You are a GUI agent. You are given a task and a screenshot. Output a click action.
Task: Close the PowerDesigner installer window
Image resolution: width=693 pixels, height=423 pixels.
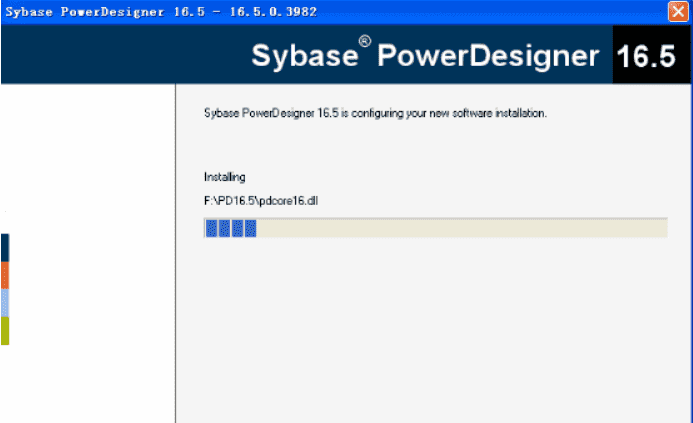coord(678,11)
